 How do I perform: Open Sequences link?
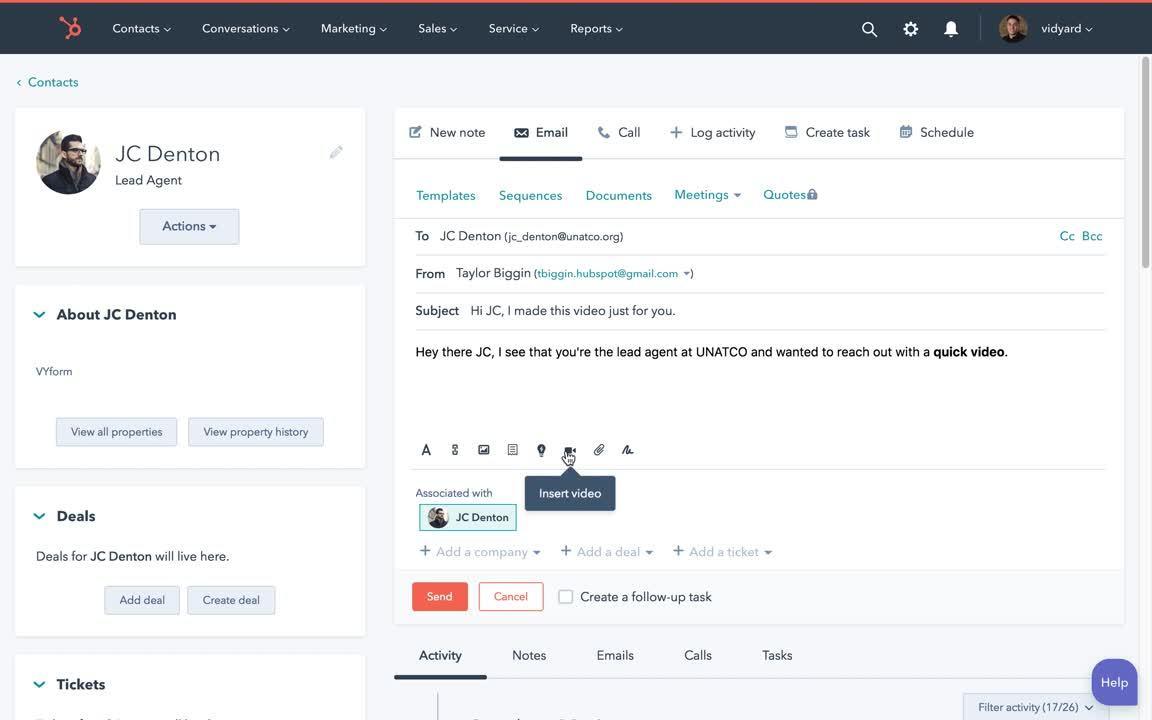(x=530, y=195)
